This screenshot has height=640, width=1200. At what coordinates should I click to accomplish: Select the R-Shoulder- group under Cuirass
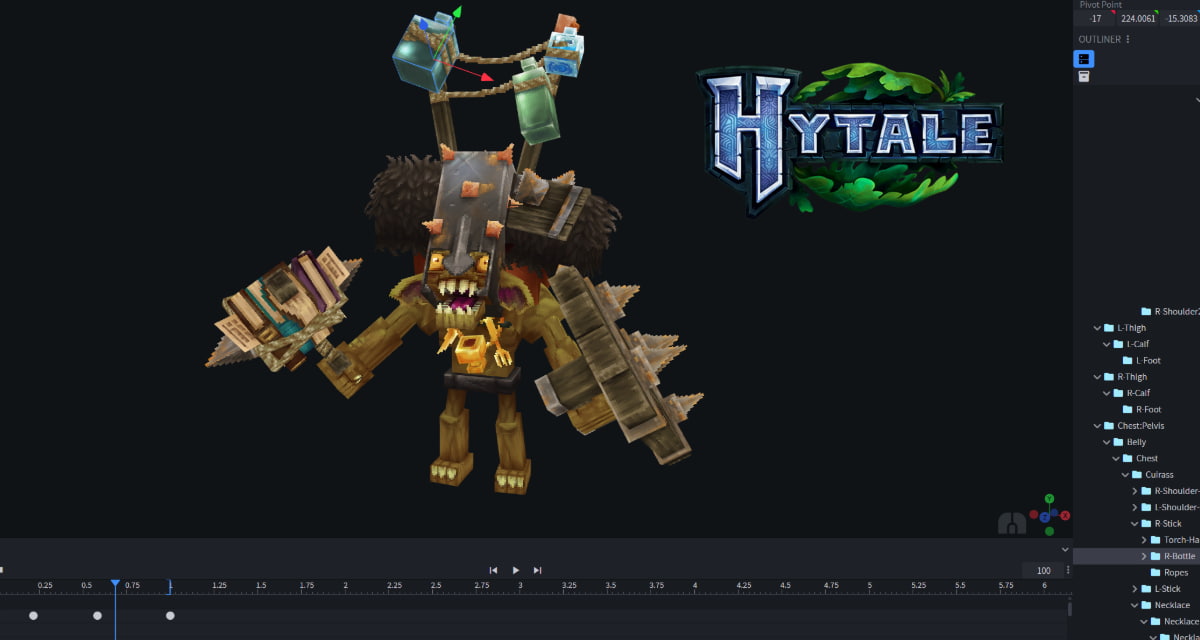pyautogui.click(x=1177, y=491)
